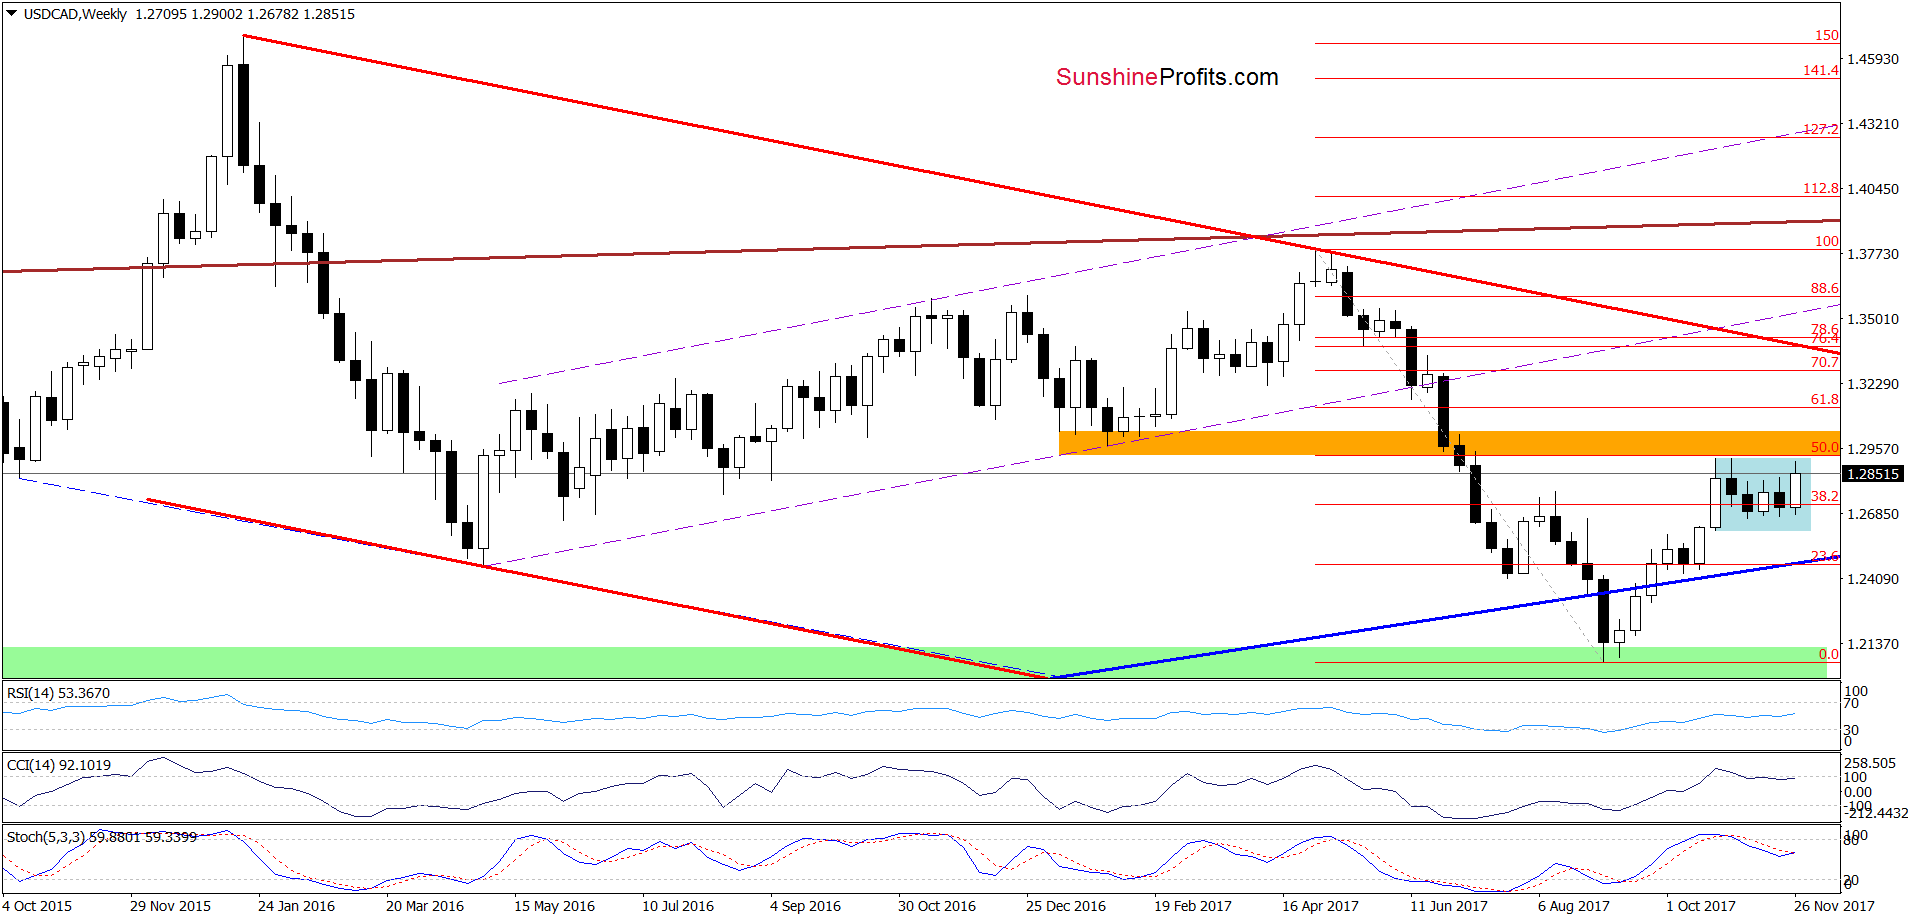Screen dimensions: 1908x920
Task: Click the blue consolidation rectangle near 1.28515
Action: coord(1762,494)
